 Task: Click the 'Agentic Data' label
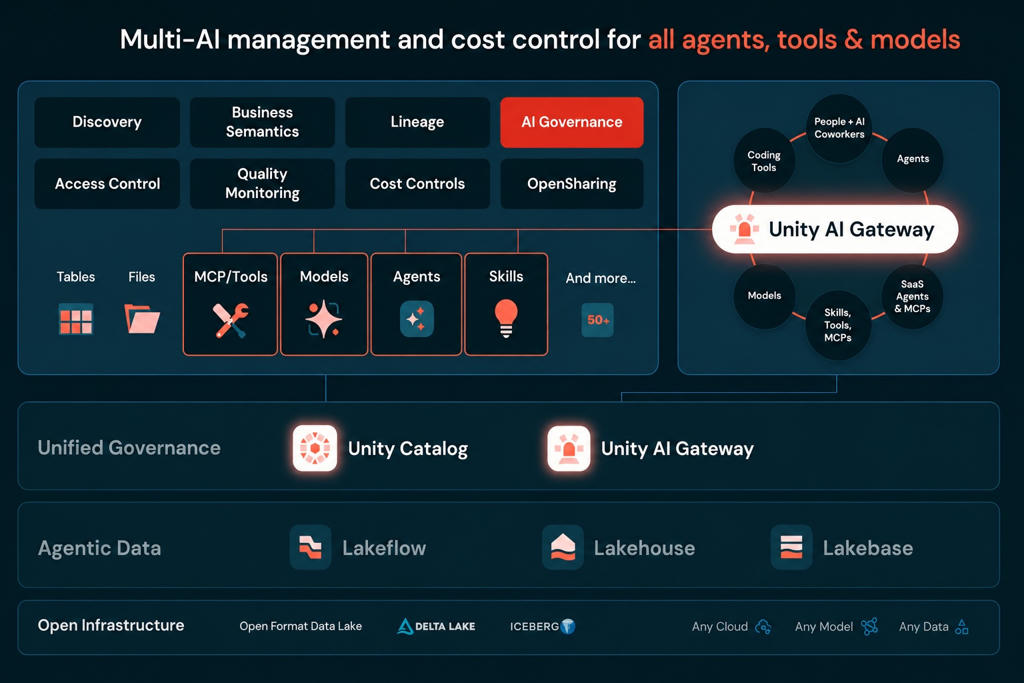(x=99, y=548)
